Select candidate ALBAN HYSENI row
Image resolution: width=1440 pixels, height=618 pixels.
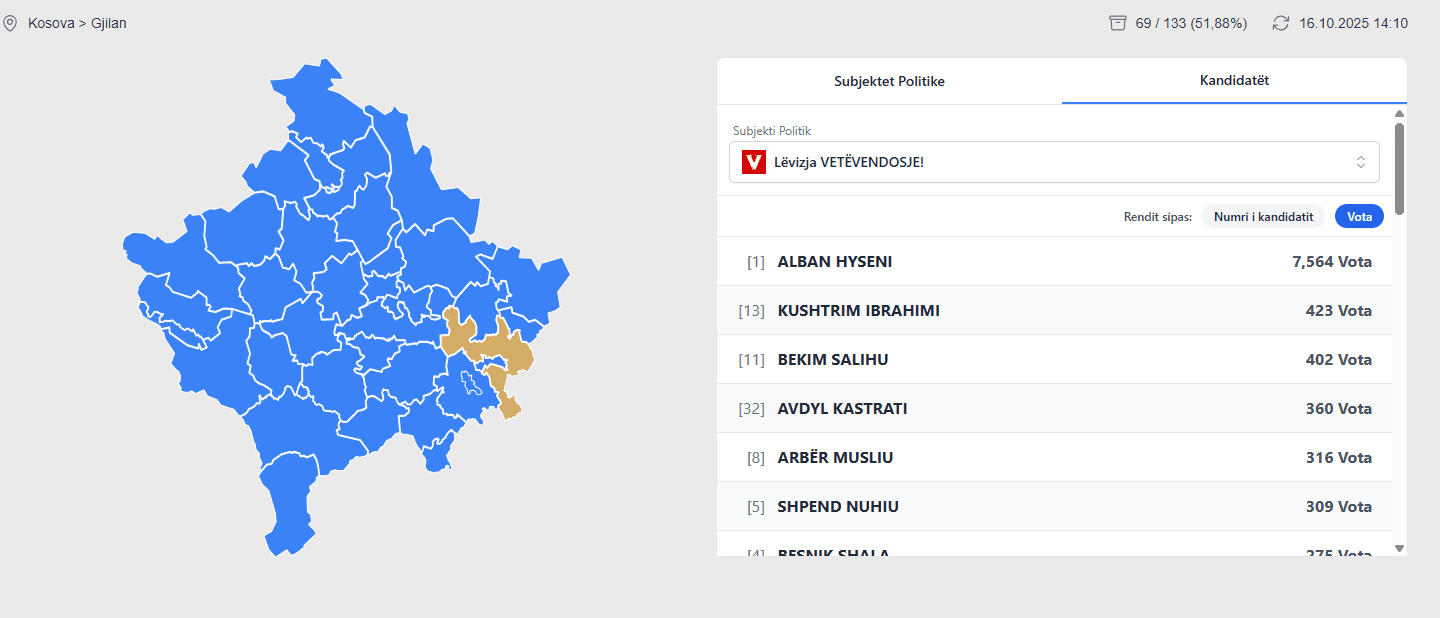pos(1054,262)
